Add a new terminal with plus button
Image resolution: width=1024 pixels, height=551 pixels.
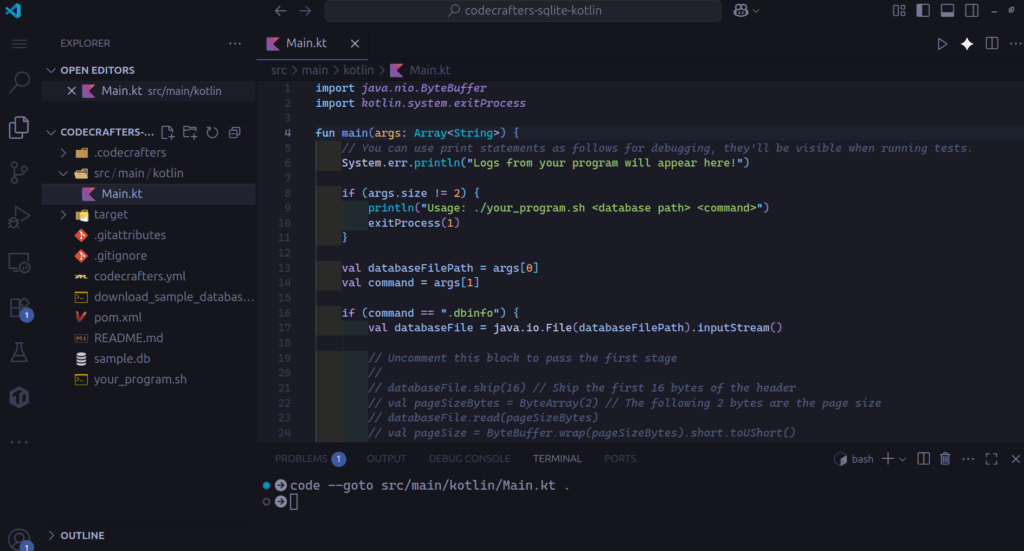pos(888,459)
